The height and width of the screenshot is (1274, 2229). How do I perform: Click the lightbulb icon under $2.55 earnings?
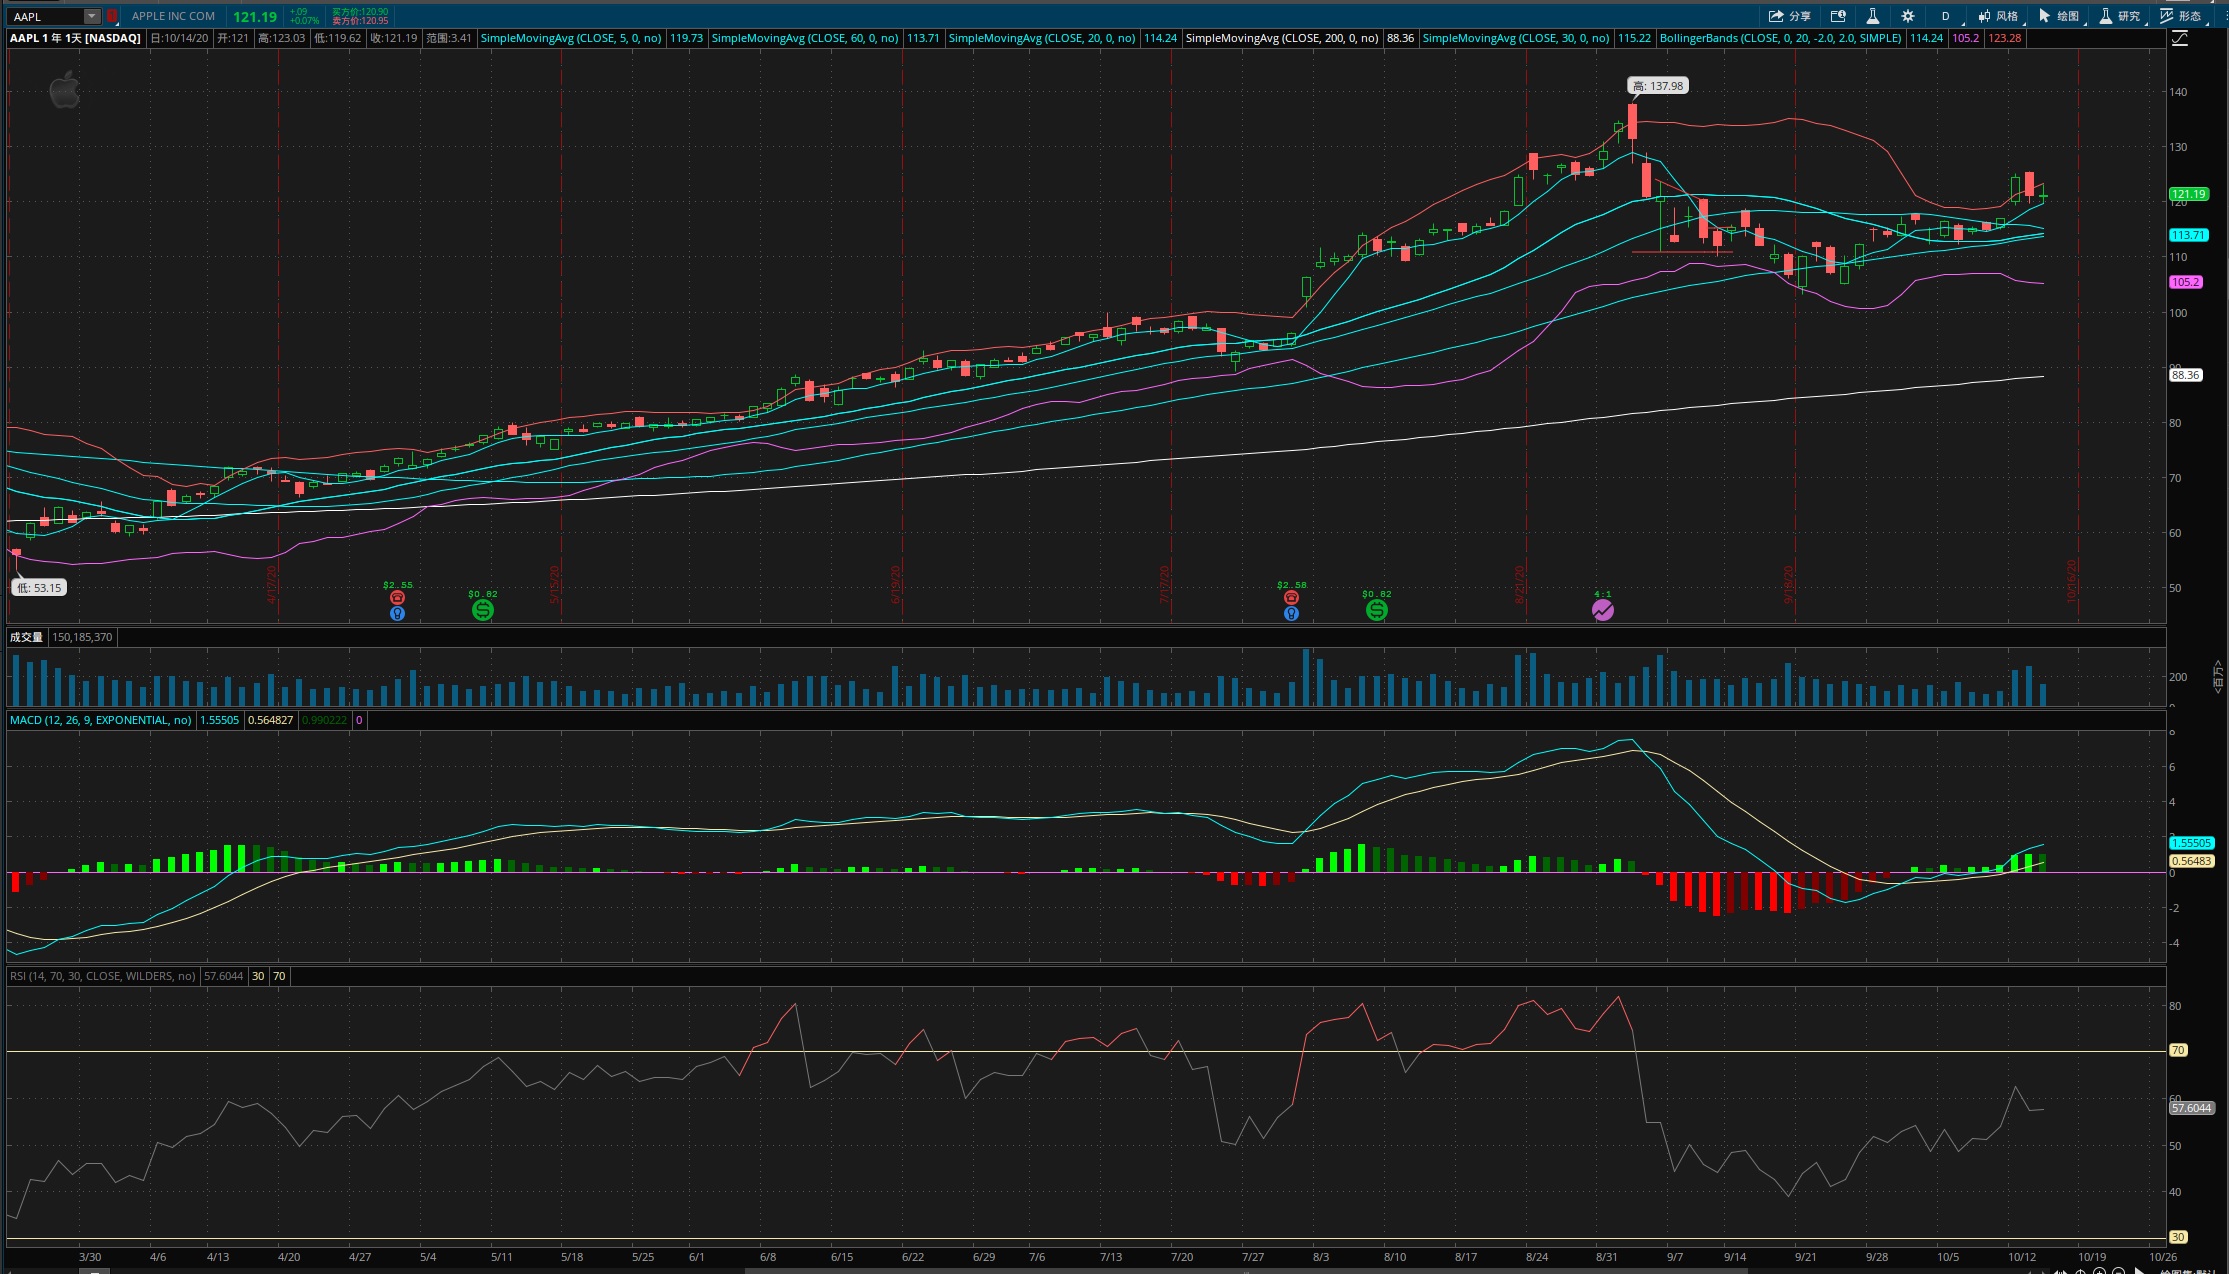(x=397, y=613)
